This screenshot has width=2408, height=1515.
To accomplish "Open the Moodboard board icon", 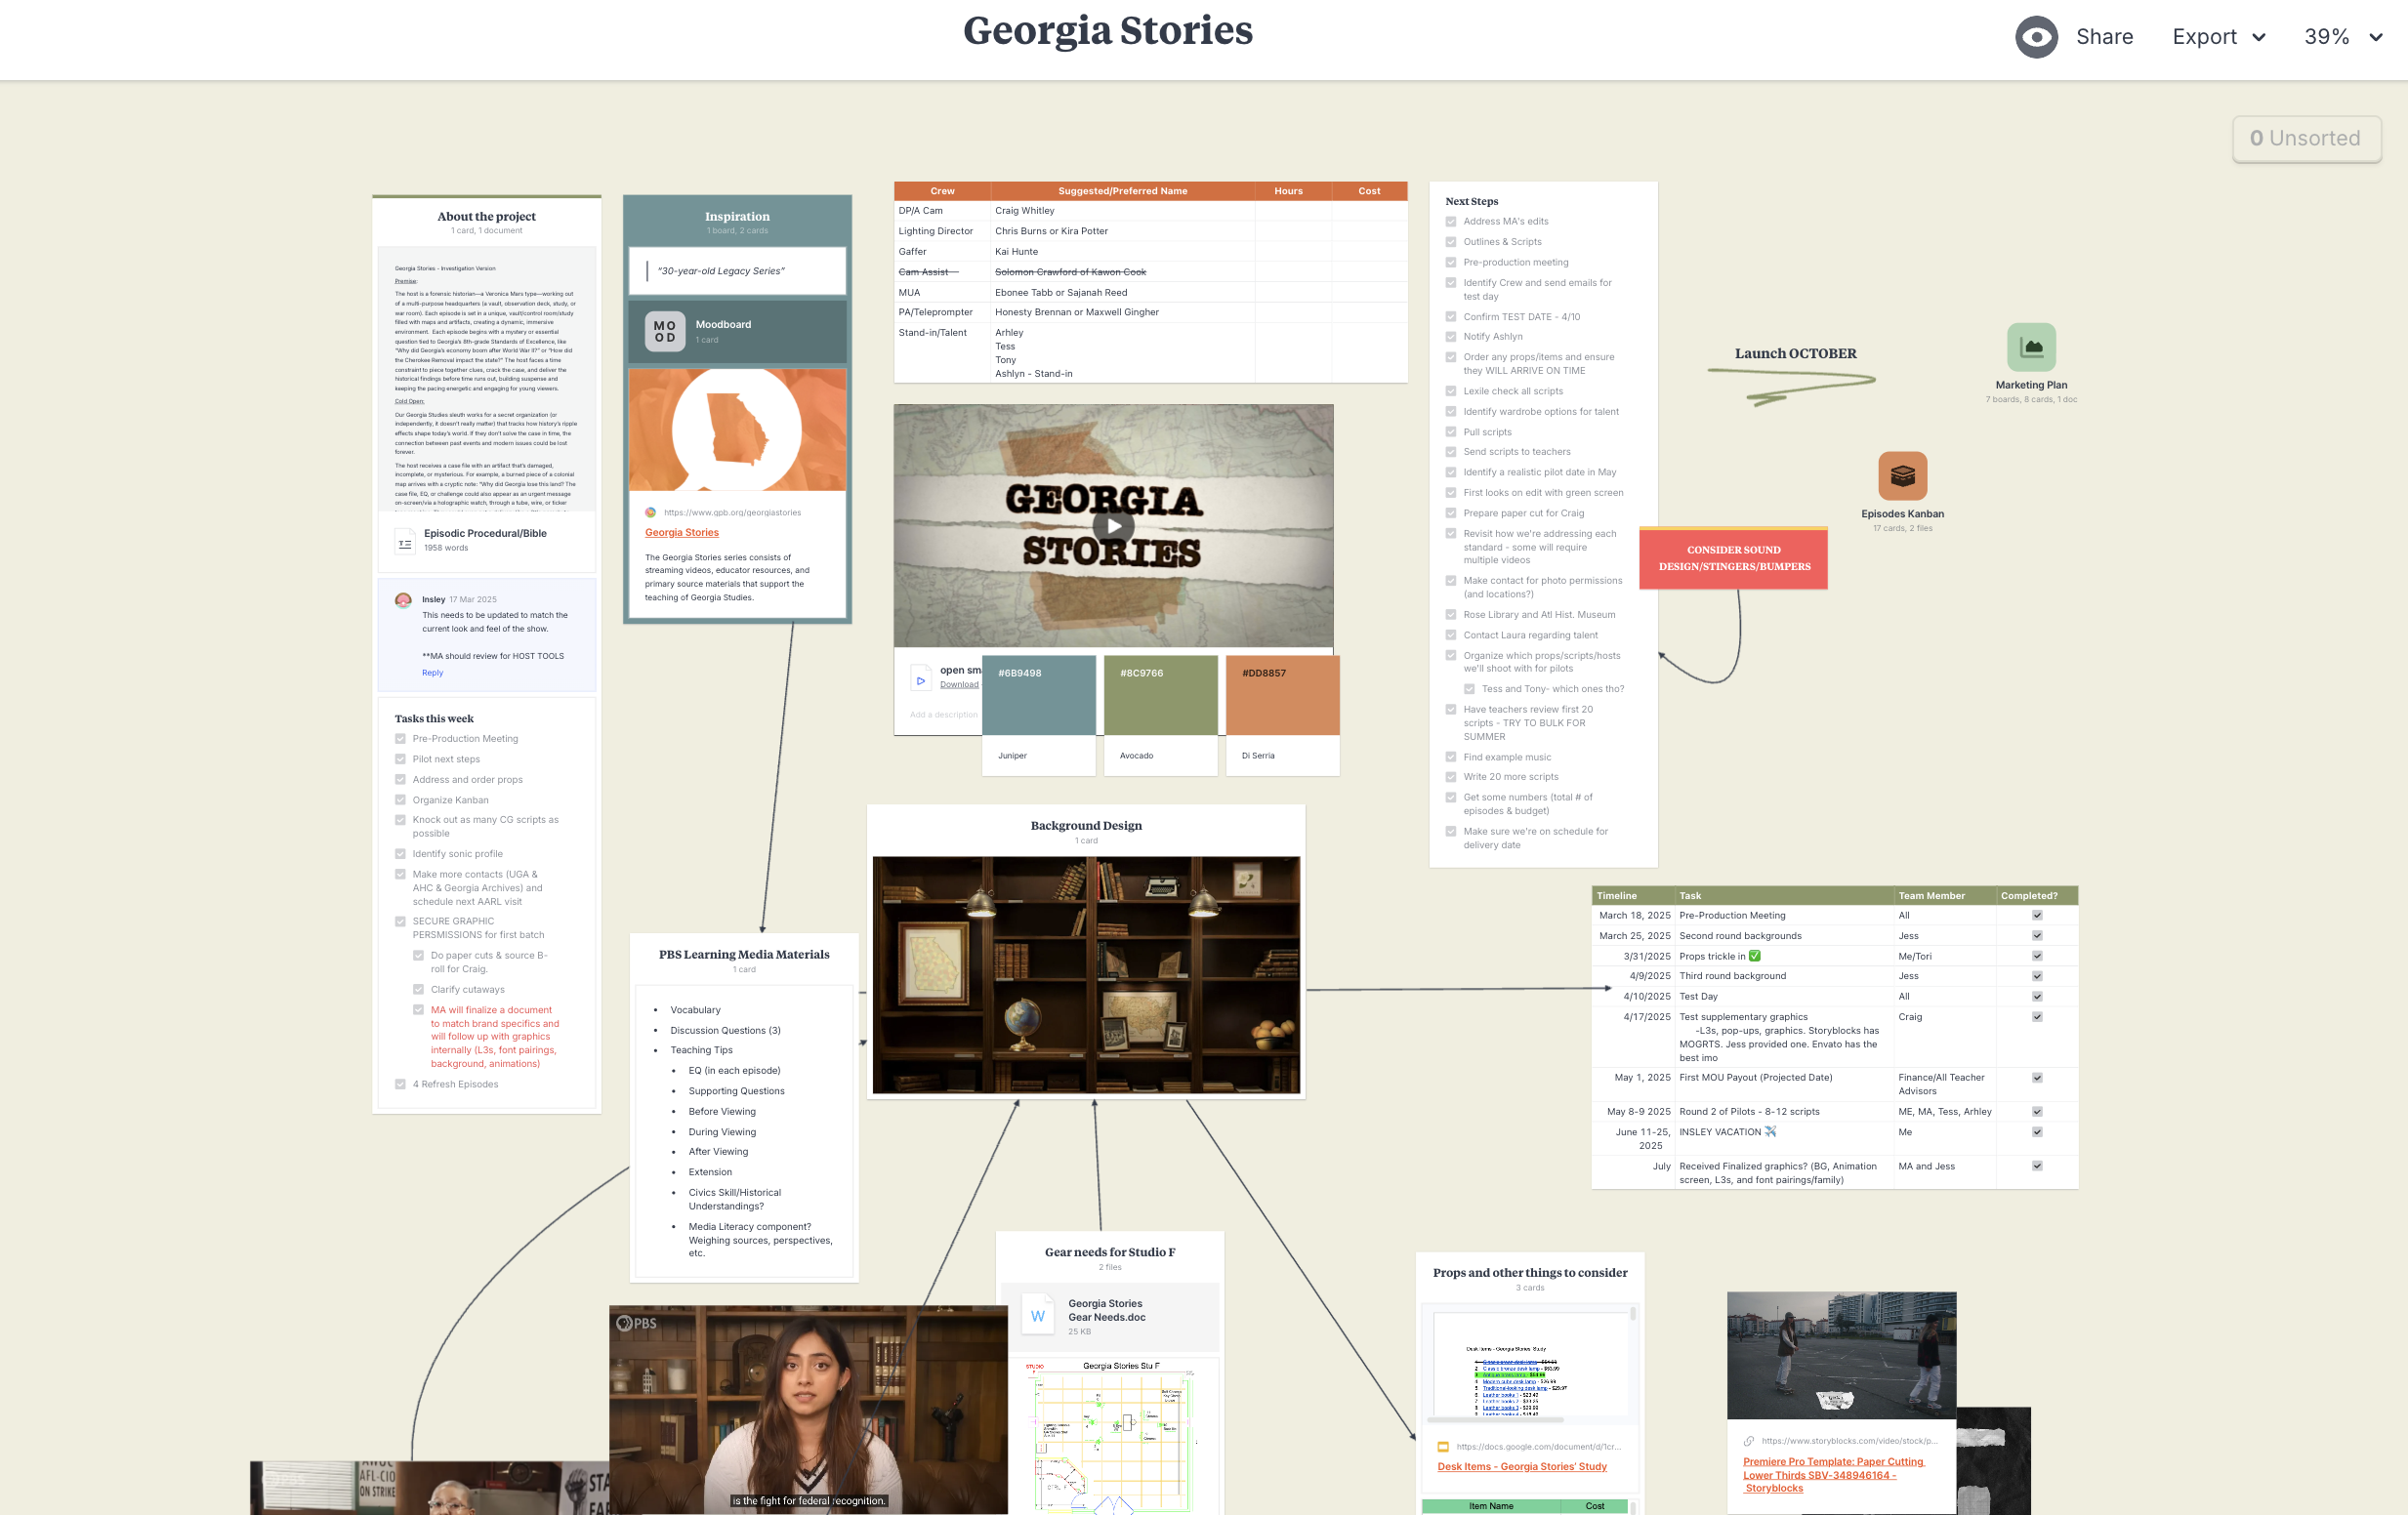I will 665,332.
